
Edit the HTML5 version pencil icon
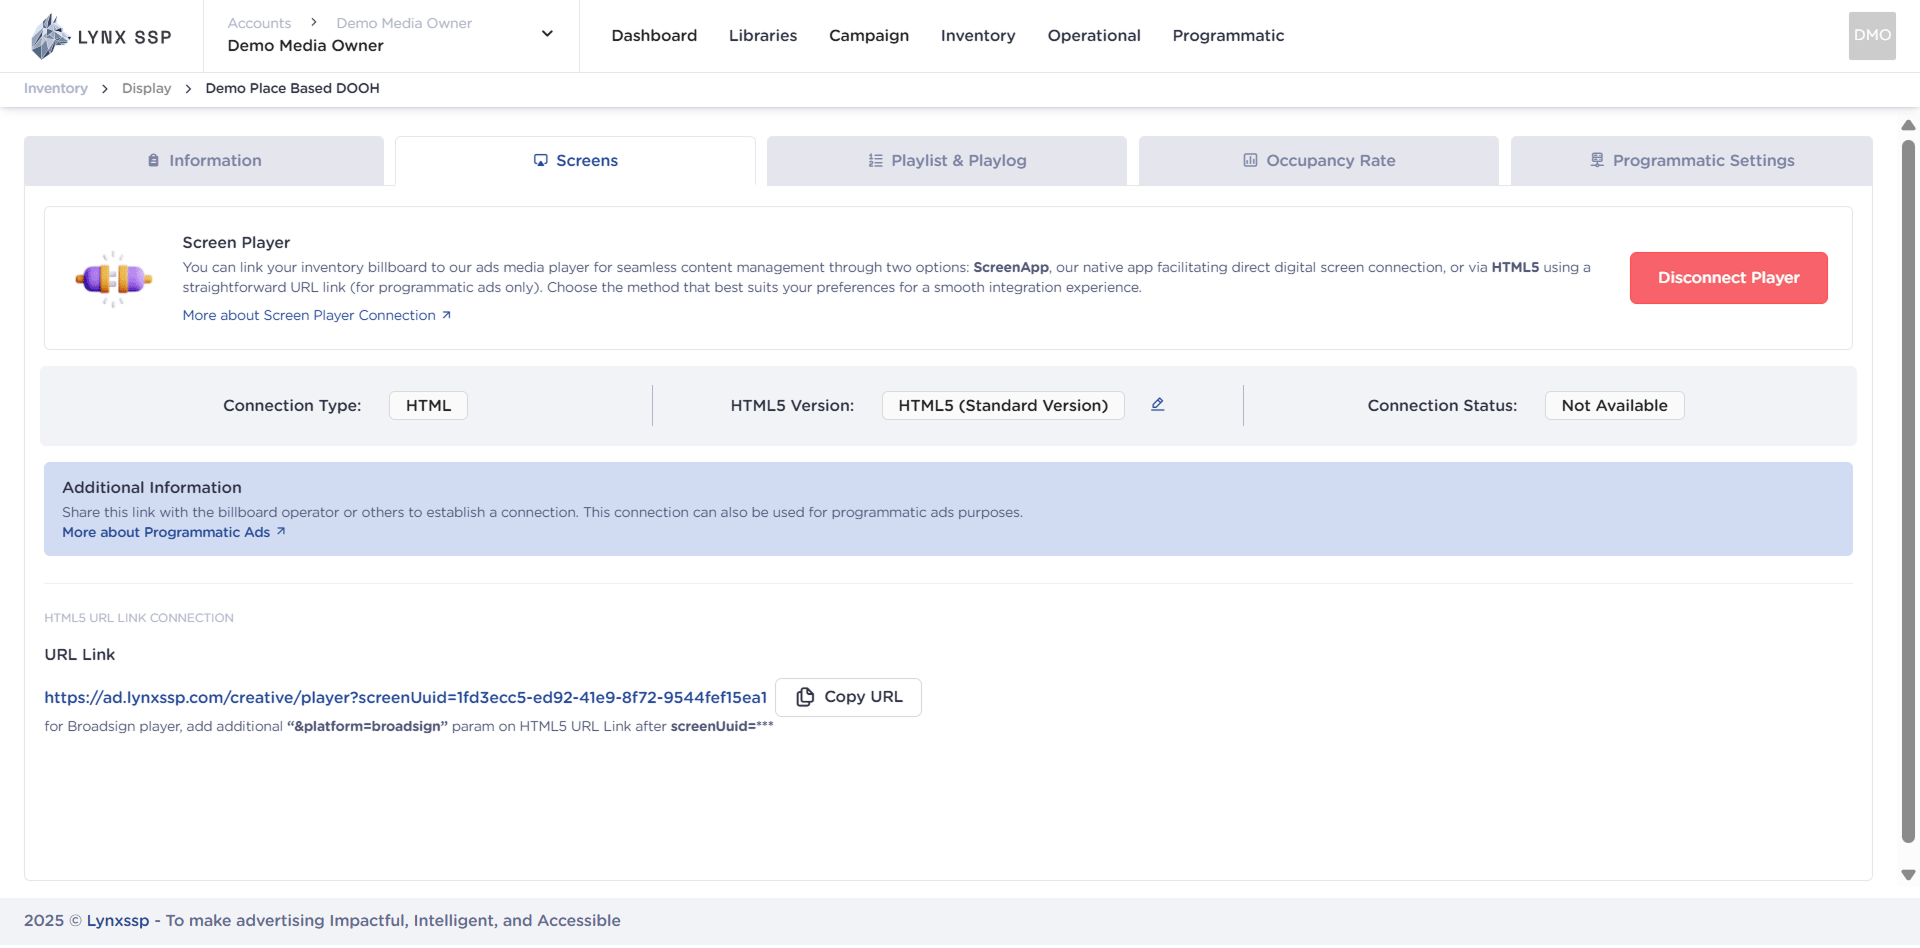1158,404
